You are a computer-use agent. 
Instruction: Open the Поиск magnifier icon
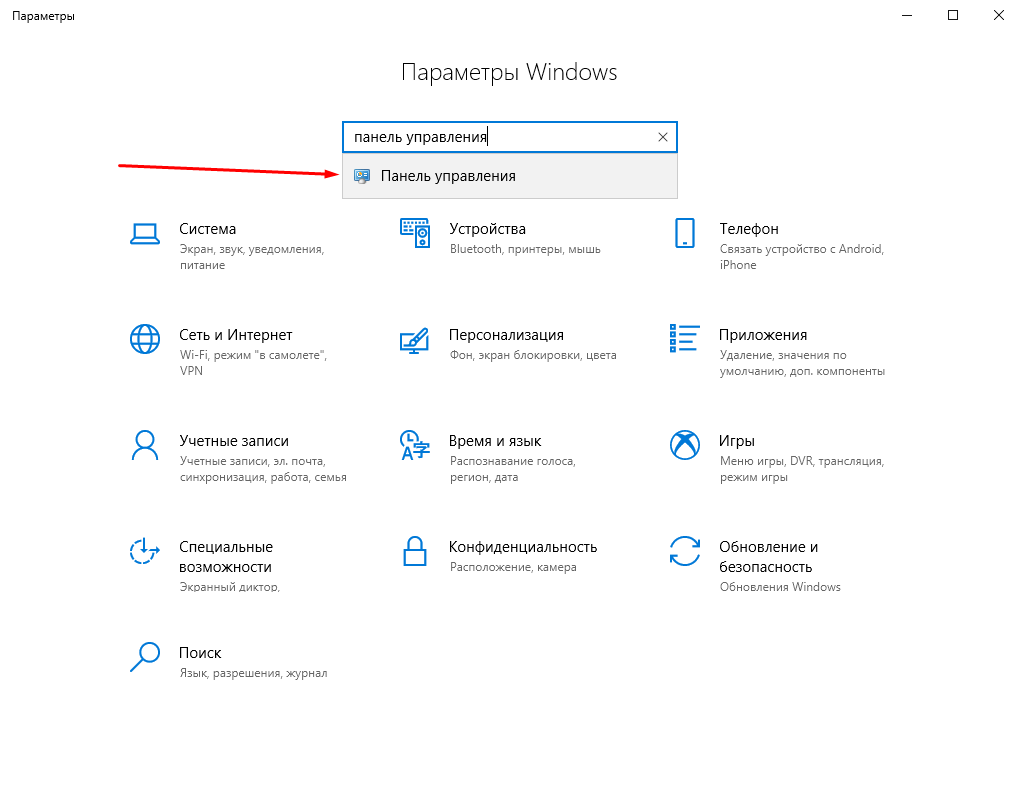click(145, 657)
